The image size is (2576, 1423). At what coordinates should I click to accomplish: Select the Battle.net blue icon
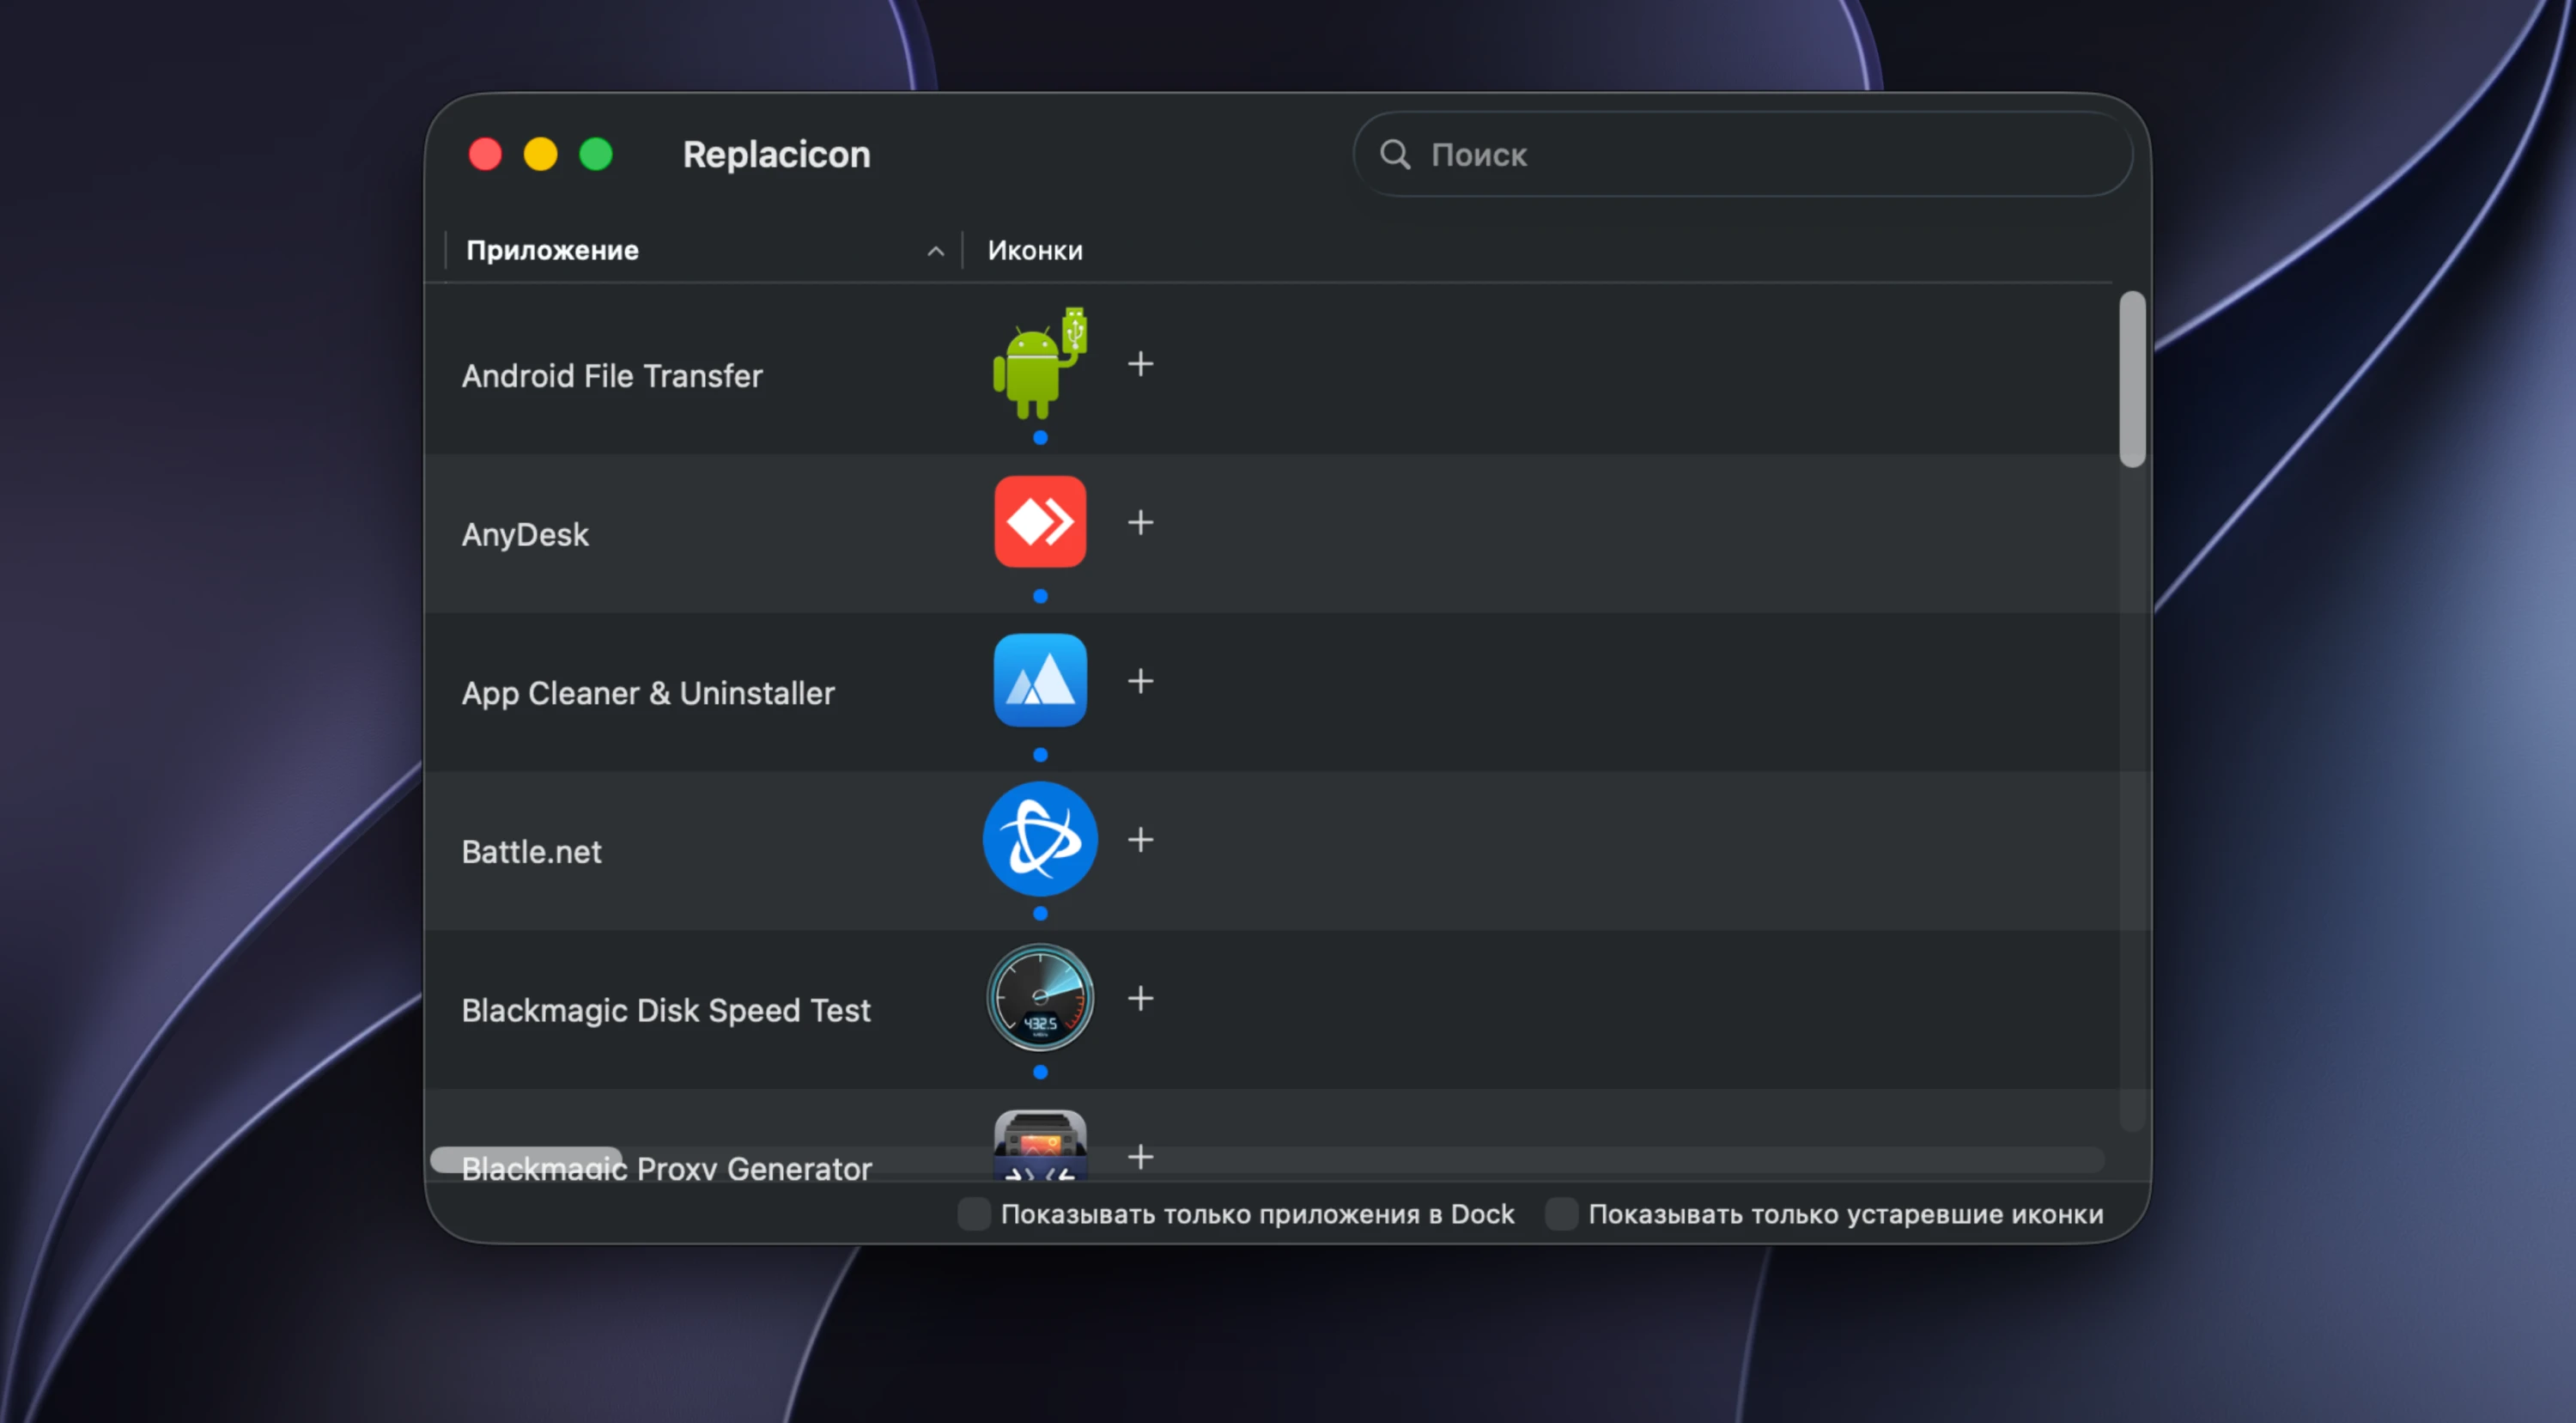pyautogui.click(x=1040, y=838)
